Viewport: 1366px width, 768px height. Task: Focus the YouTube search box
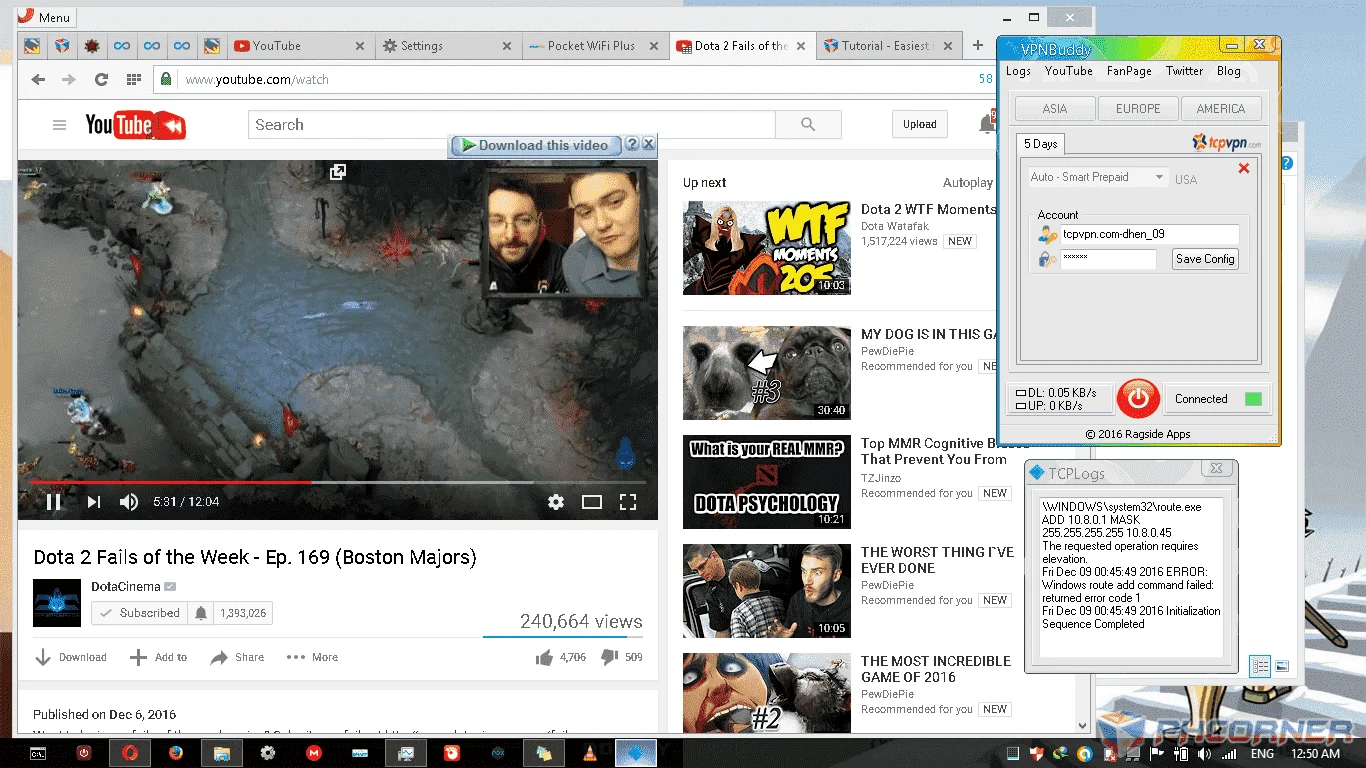[512, 125]
